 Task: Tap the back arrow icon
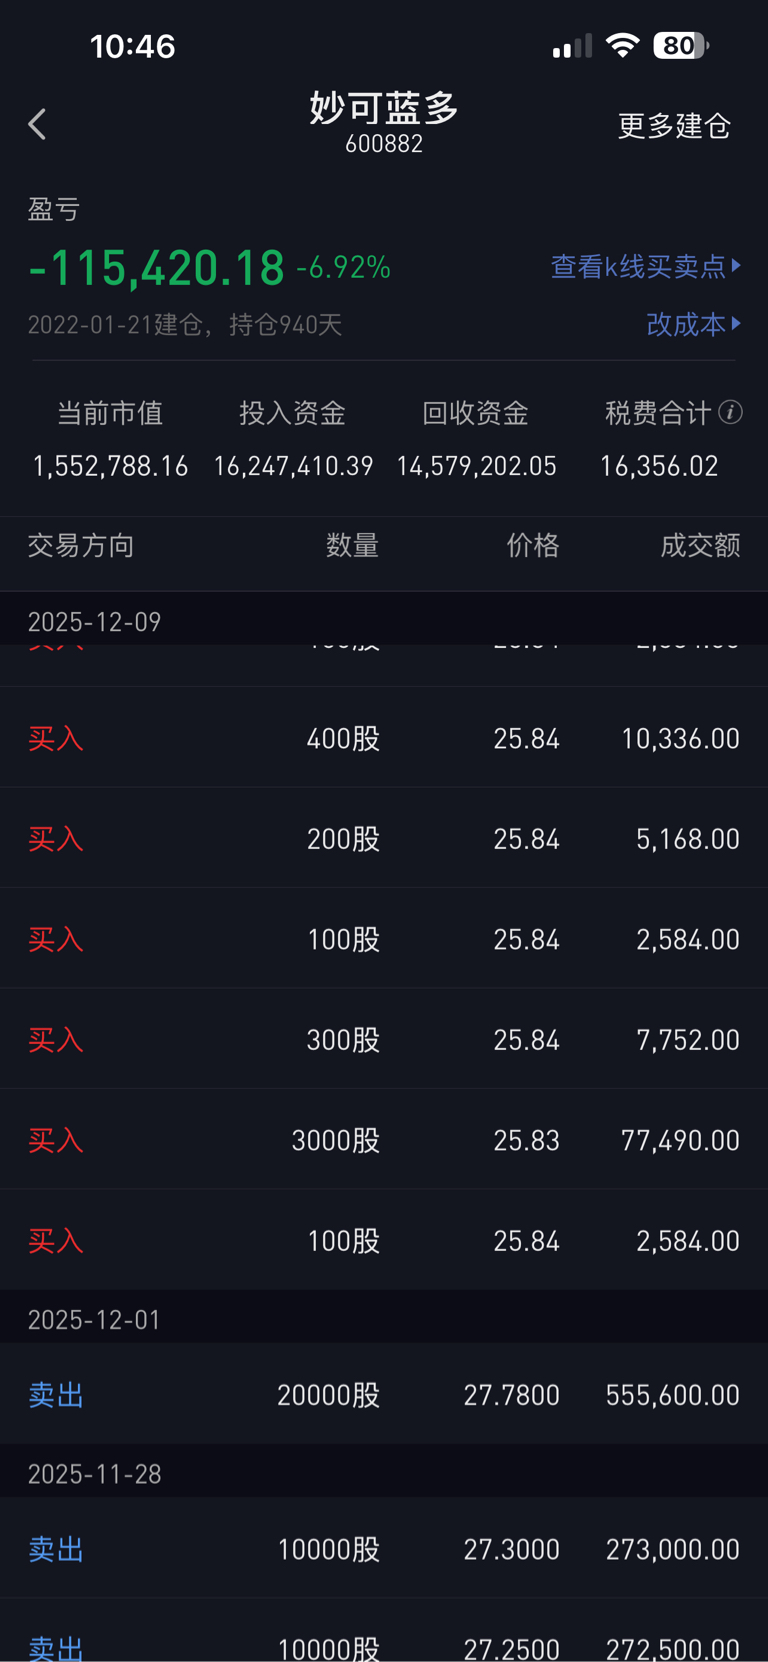(38, 125)
